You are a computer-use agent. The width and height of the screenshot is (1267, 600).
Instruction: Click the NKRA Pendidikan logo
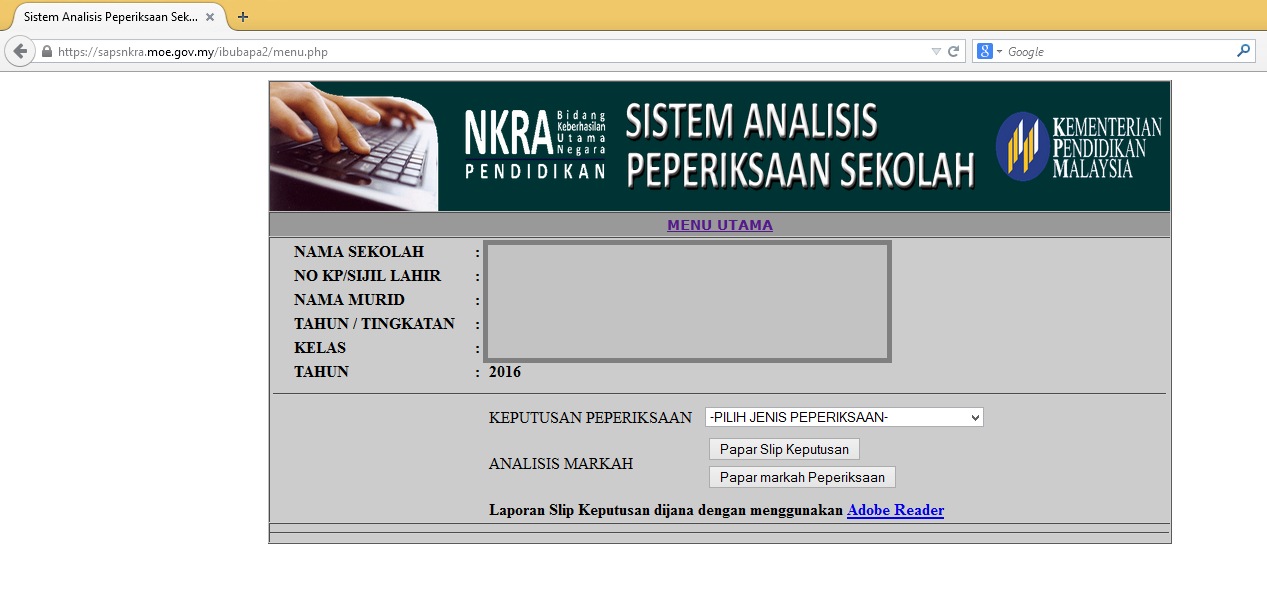[x=535, y=144]
